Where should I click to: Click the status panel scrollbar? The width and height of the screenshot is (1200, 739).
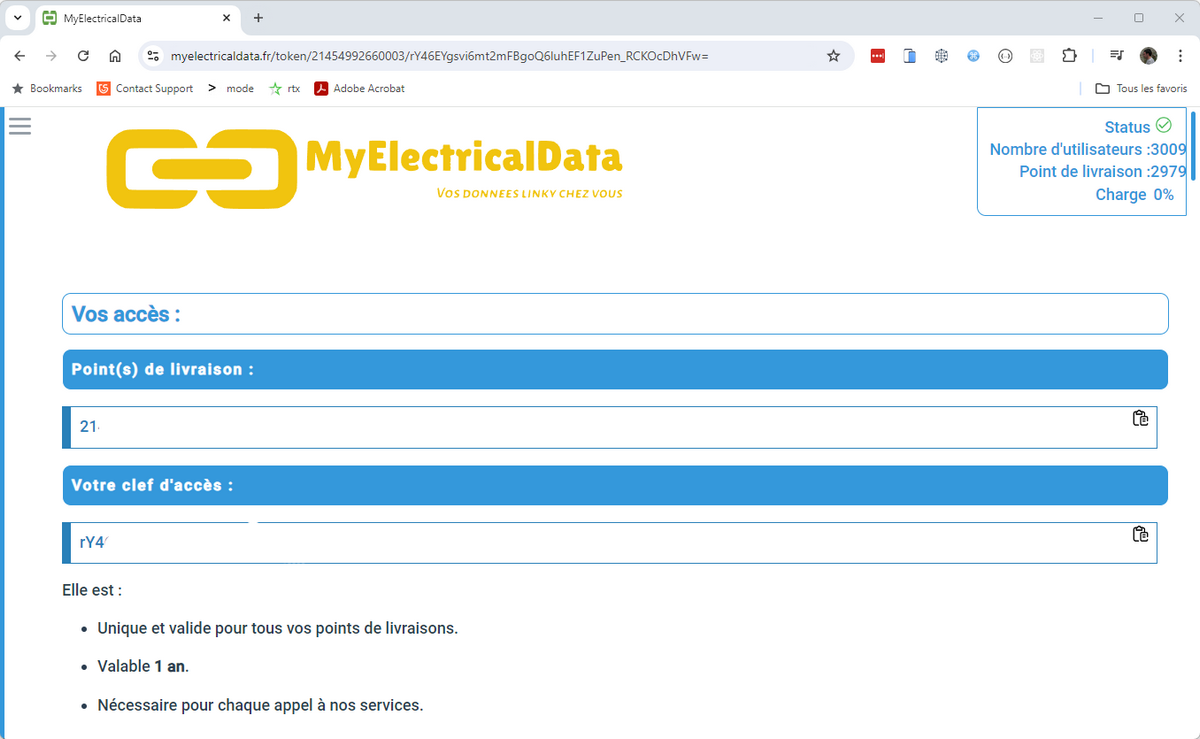coord(1193,146)
